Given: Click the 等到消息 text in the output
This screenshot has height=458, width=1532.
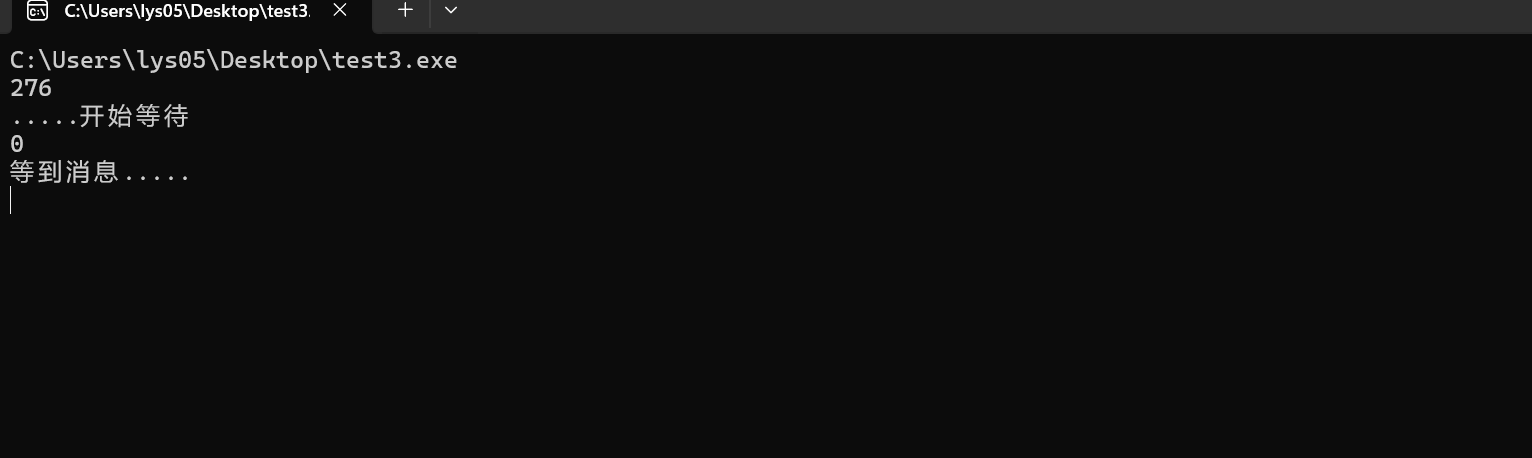Looking at the screenshot, I should (x=64, y=172).
